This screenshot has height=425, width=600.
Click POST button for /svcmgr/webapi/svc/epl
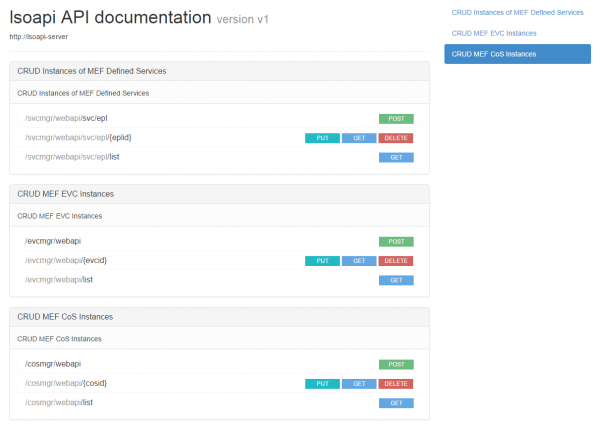coord(396,119)
